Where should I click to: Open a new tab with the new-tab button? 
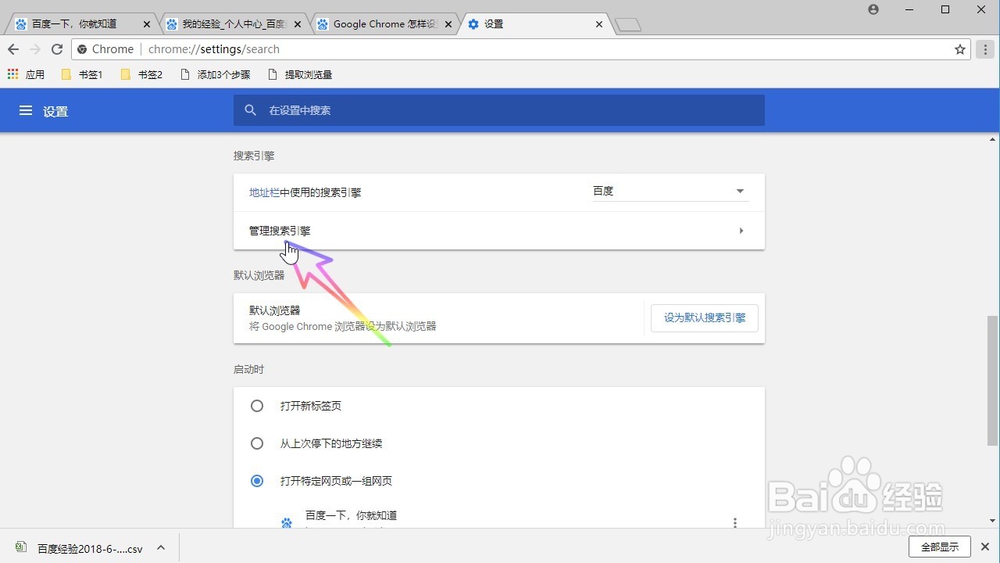tap(628, 25)
